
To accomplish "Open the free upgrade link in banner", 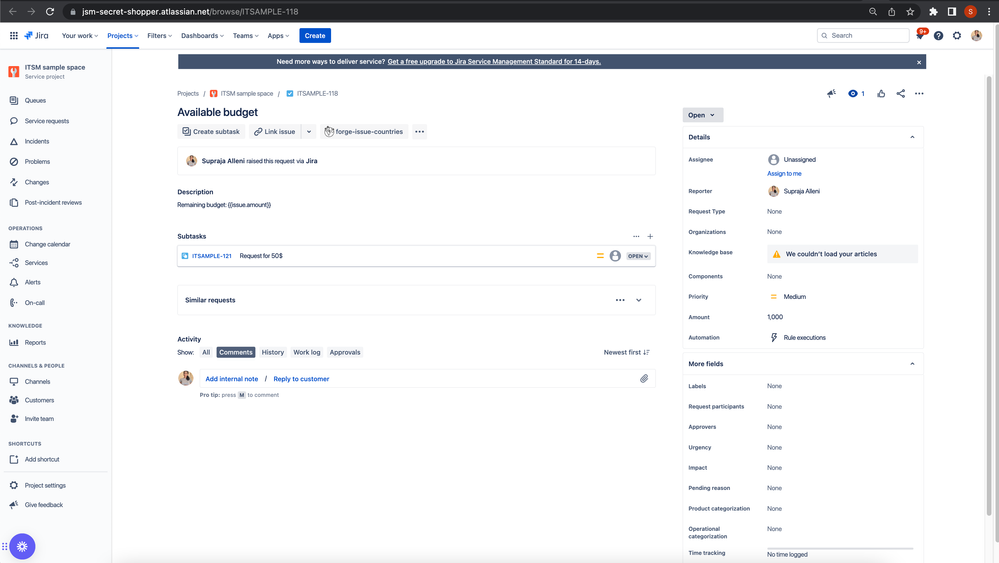I will click(x=494, y=62).
